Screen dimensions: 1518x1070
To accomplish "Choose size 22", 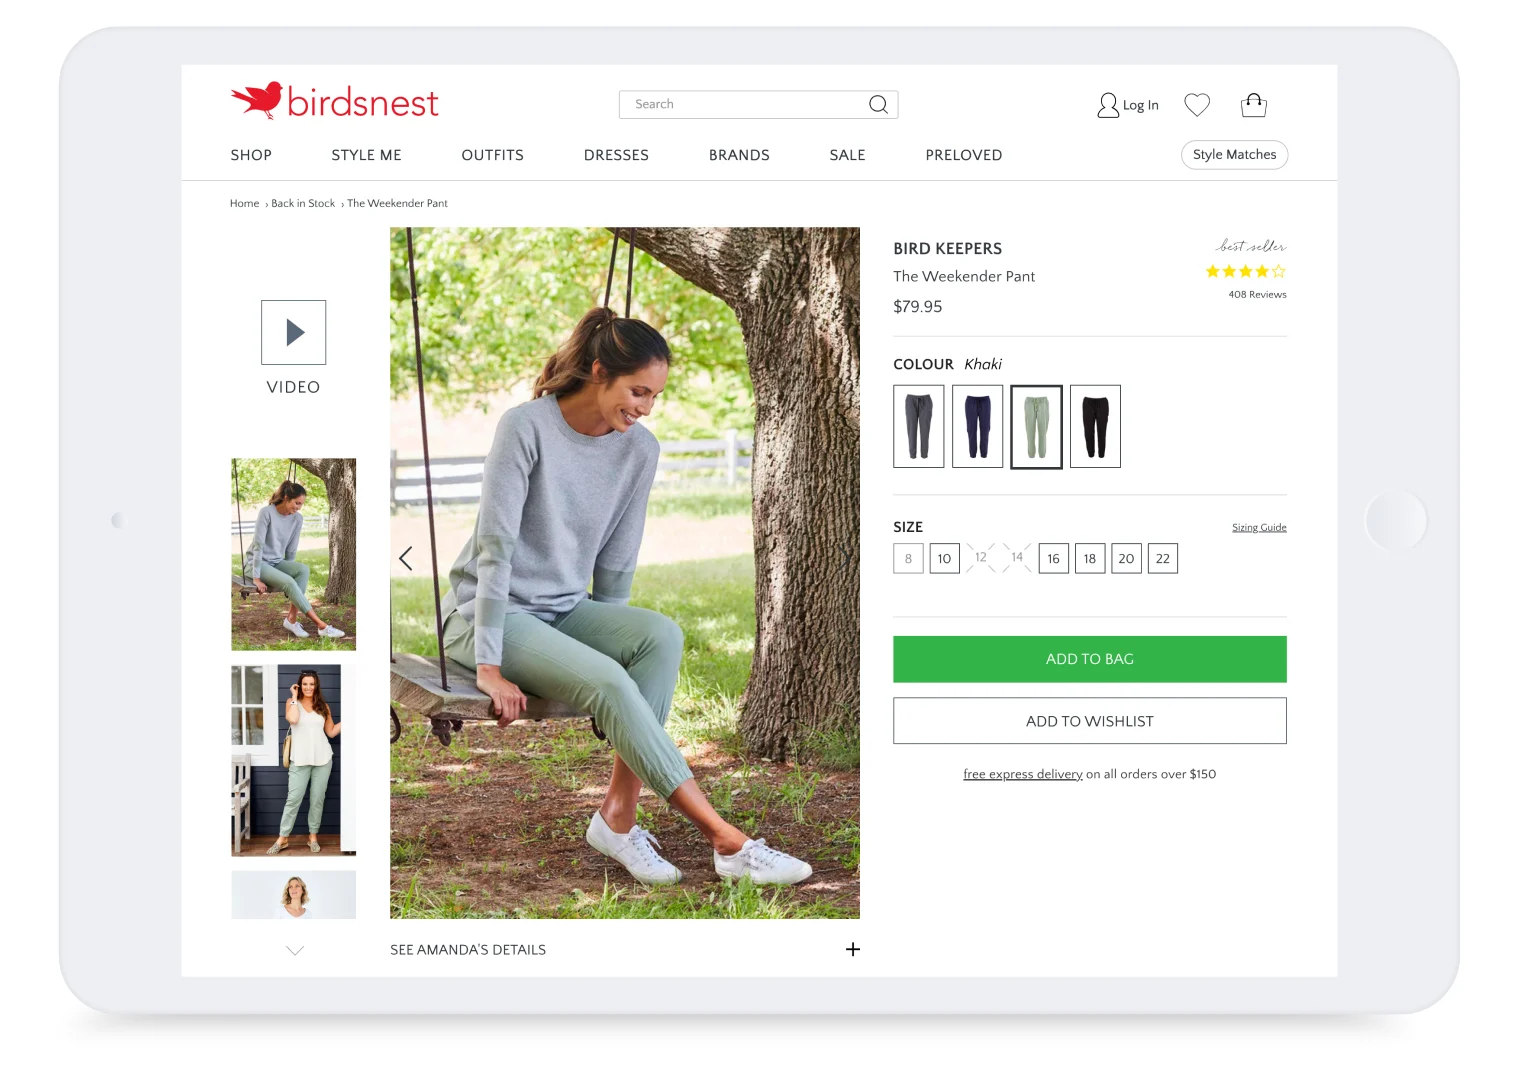I will click(1162, 558).
